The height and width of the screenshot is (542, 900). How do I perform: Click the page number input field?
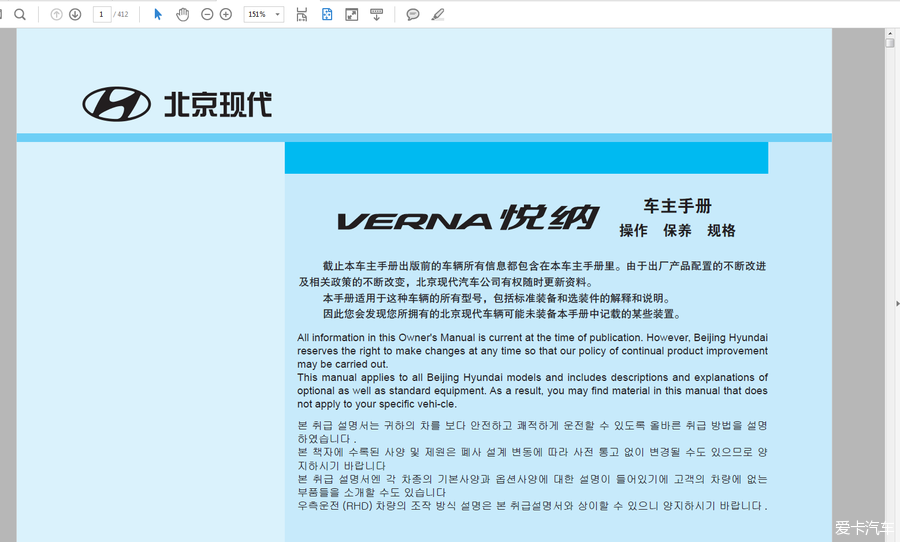tap(102, 14)
